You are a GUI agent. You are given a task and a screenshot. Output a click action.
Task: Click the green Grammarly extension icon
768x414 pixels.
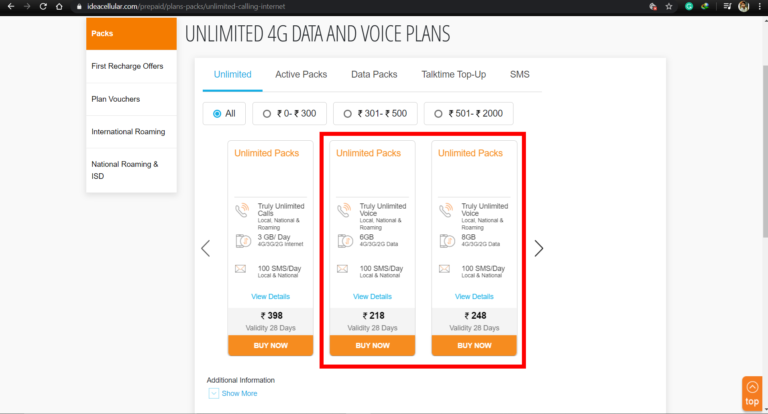coord(689,6)
